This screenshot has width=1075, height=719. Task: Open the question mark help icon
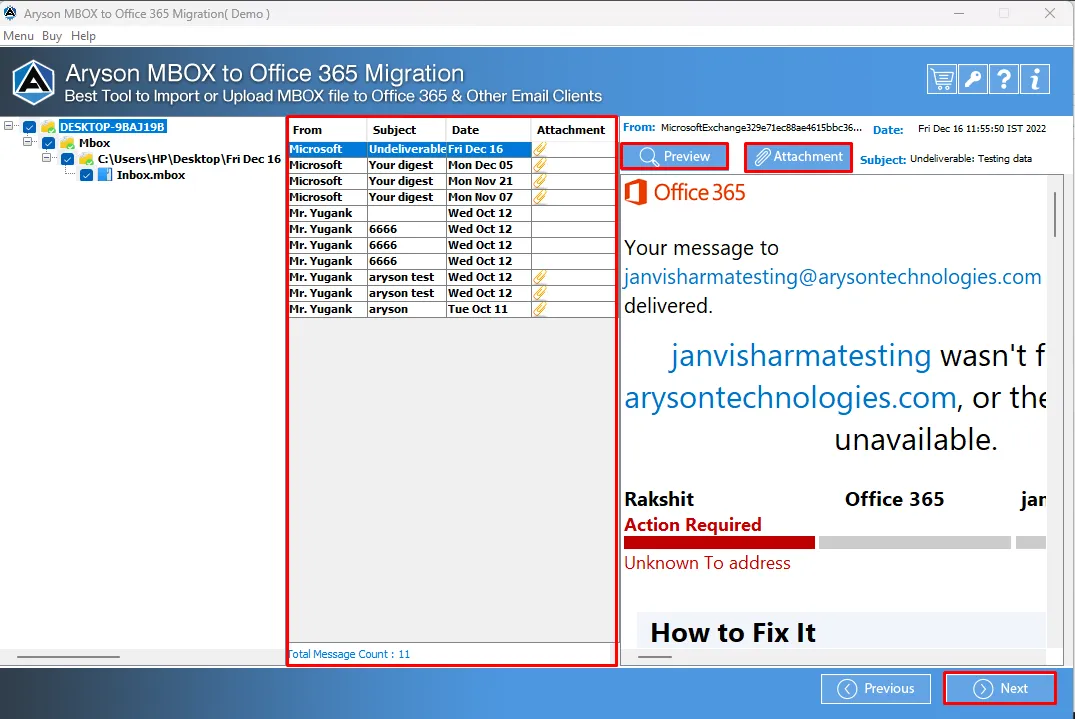click(1004, 80)
